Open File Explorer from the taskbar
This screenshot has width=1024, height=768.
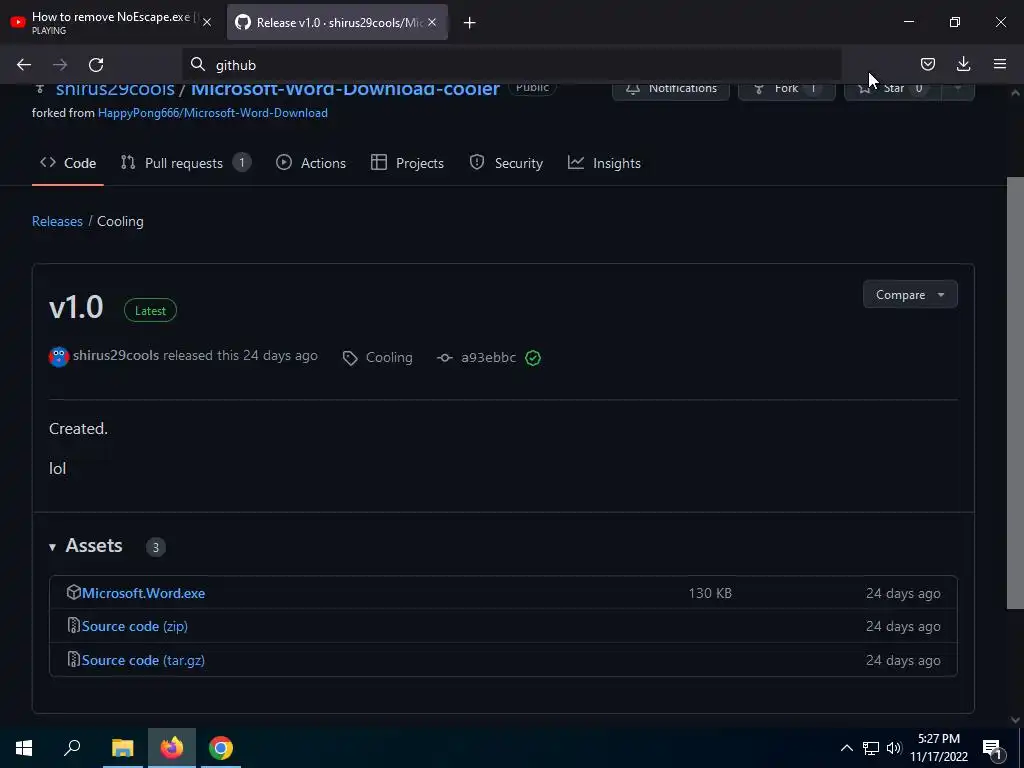122,748
